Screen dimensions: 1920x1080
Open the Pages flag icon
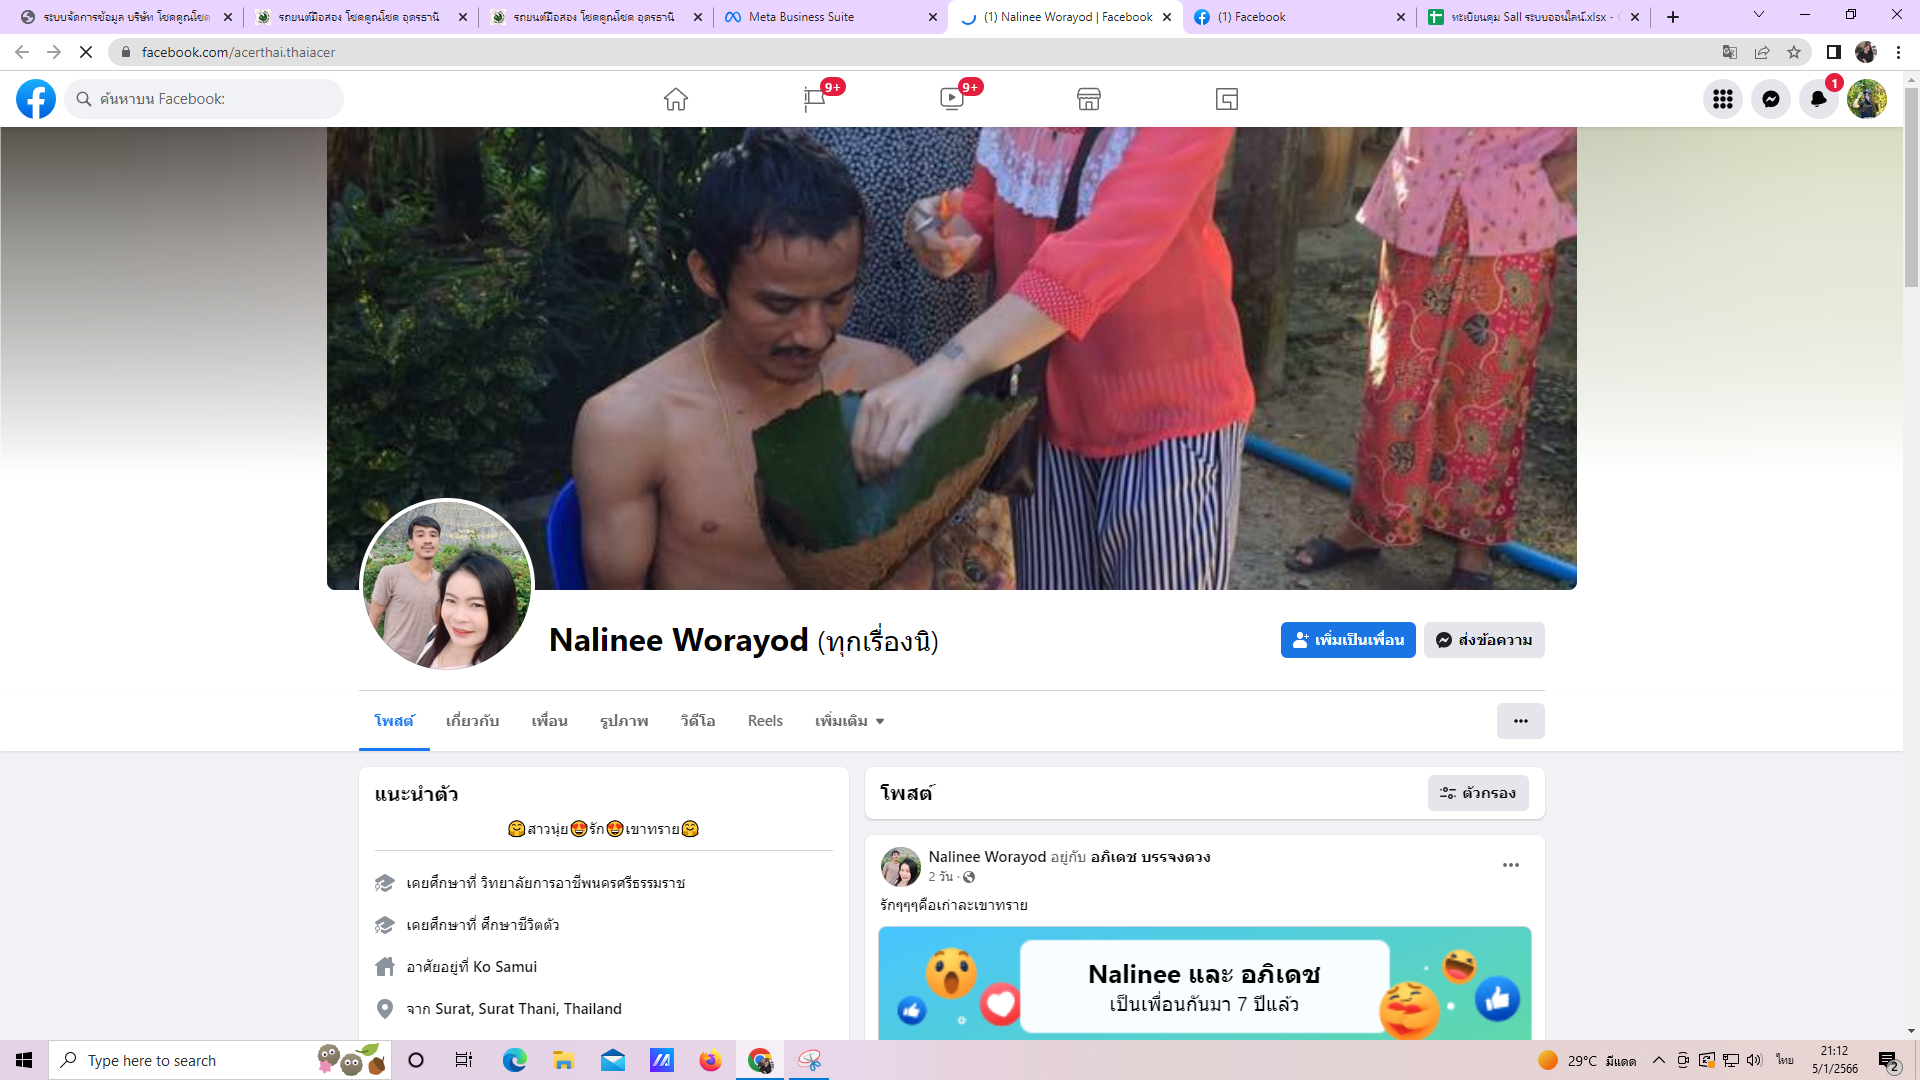pyautogui.click(x=814, y=99)
